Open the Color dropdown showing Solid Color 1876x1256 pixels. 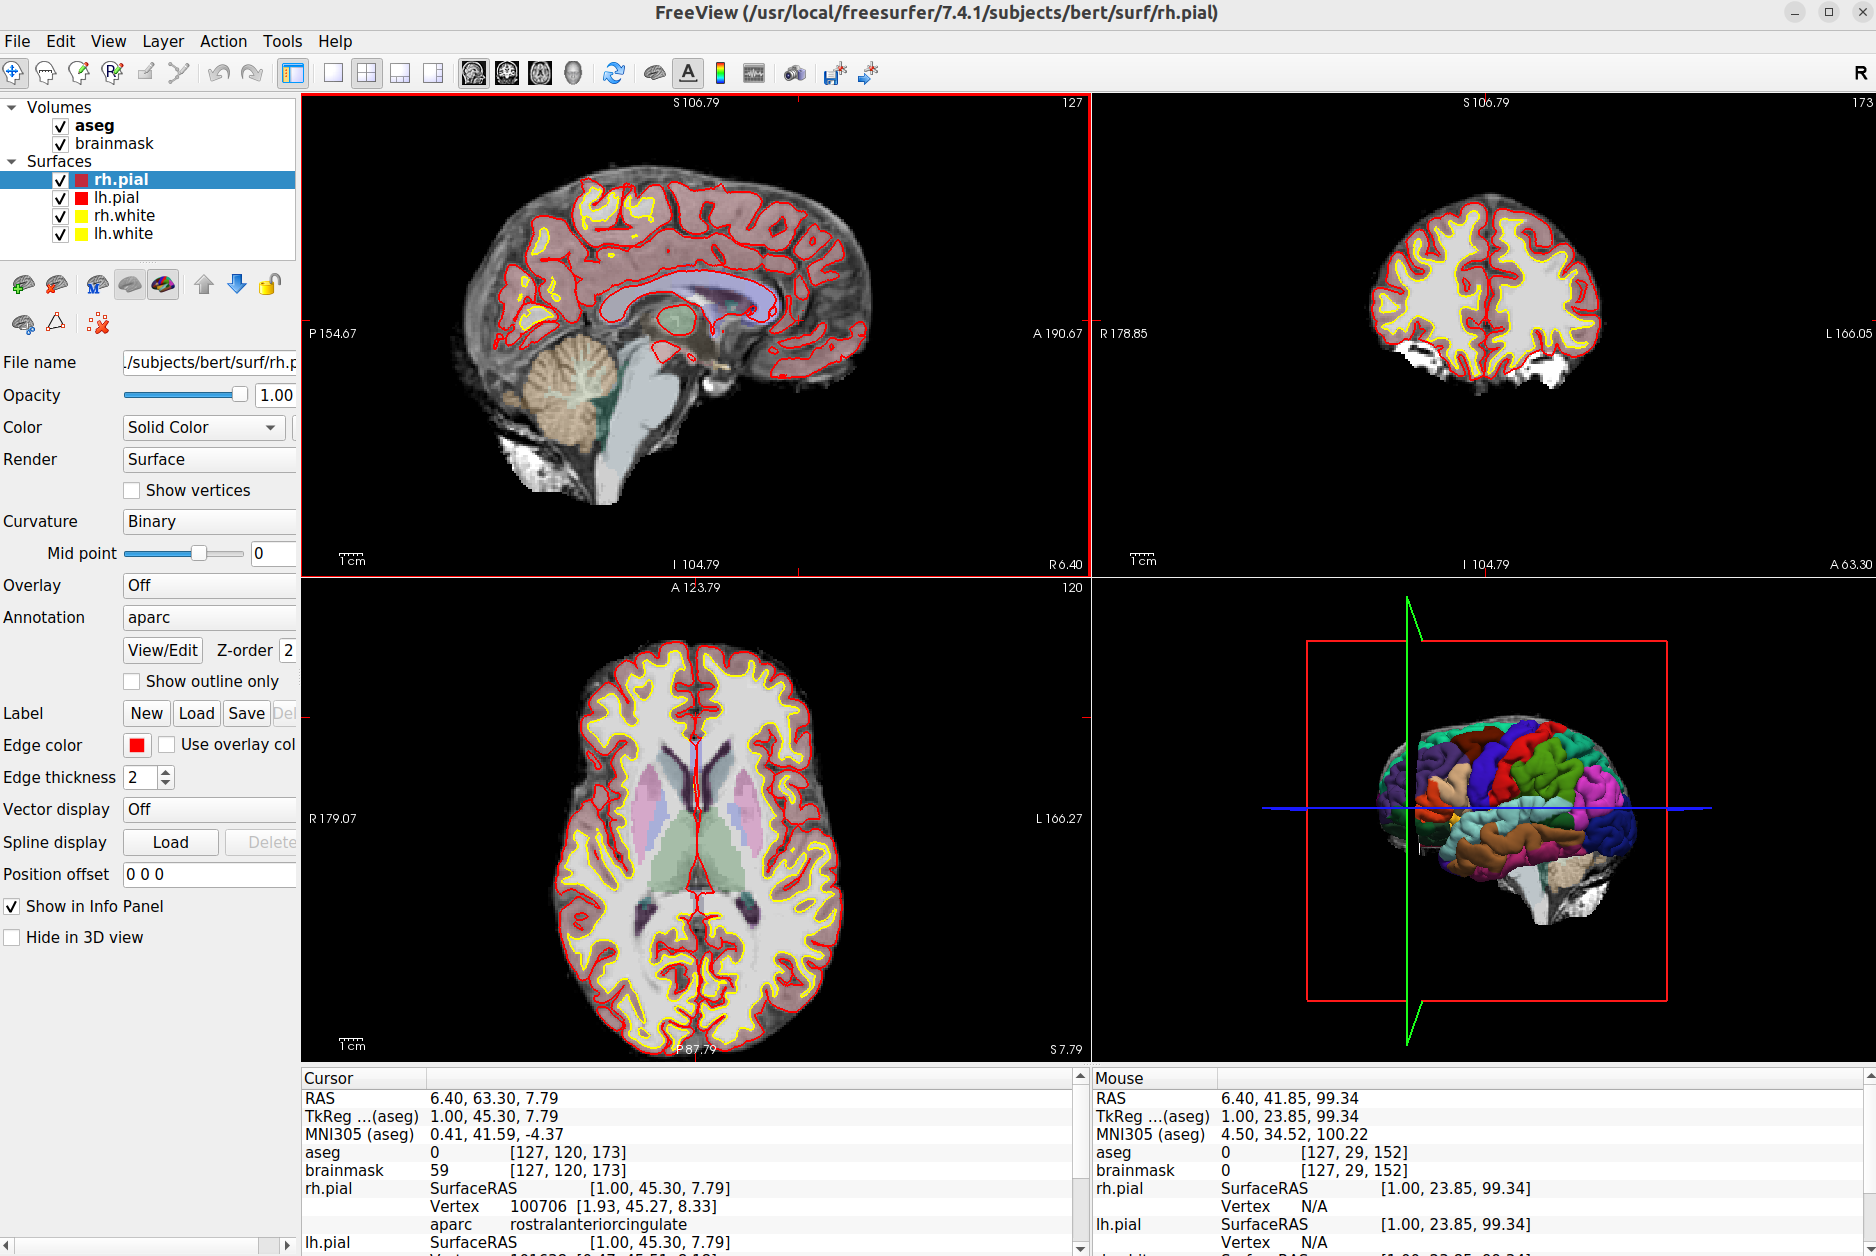pos(204,427)
